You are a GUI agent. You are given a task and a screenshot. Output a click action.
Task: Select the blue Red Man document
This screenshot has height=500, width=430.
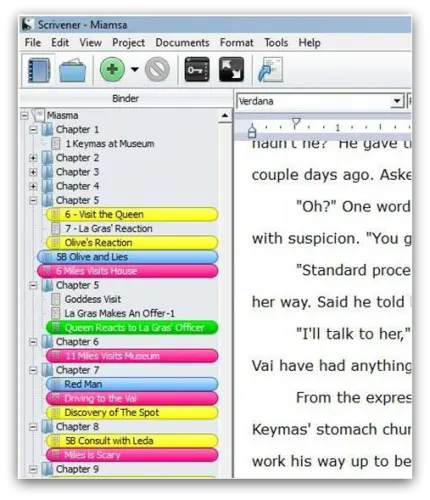[x=132, y=384]
